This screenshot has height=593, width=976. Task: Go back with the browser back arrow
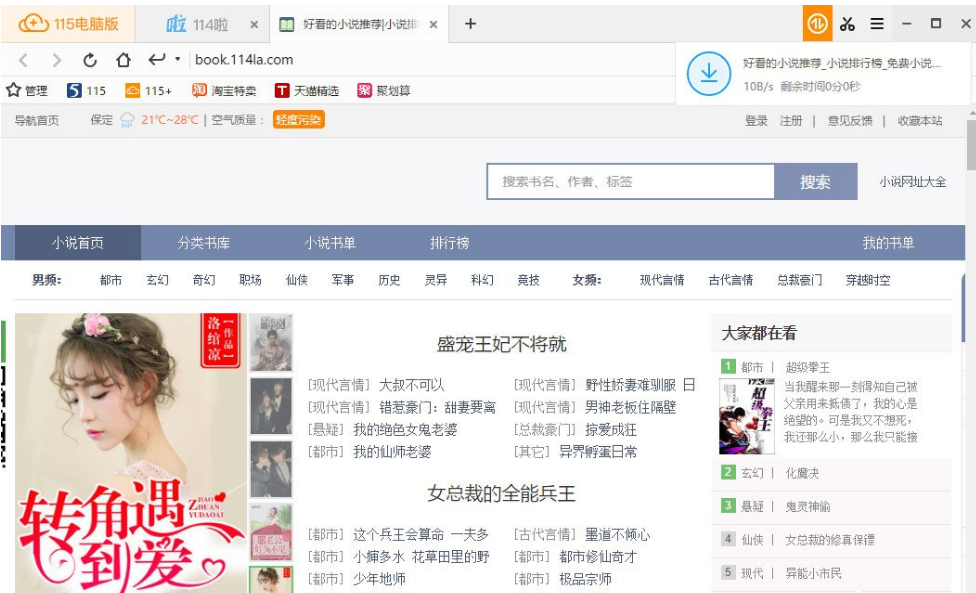24,60
